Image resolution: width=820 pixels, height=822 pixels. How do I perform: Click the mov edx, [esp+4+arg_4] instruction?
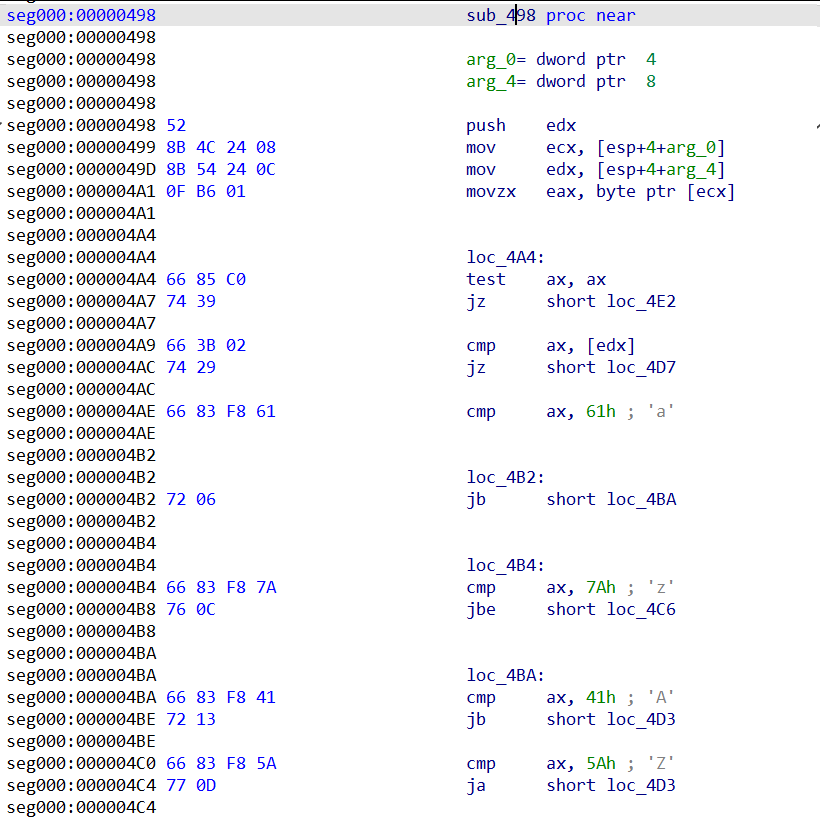pos(596,169)
